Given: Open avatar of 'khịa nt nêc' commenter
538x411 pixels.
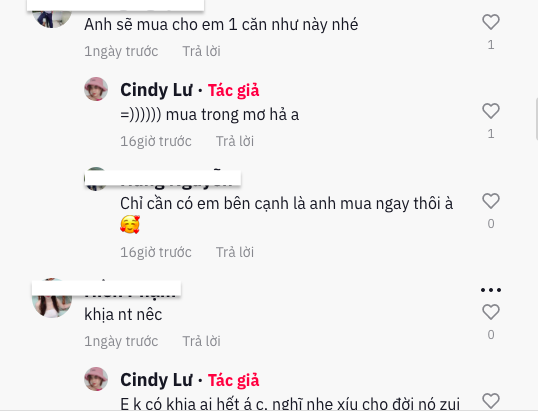Looking at the screenshot, I should (52, 302).
